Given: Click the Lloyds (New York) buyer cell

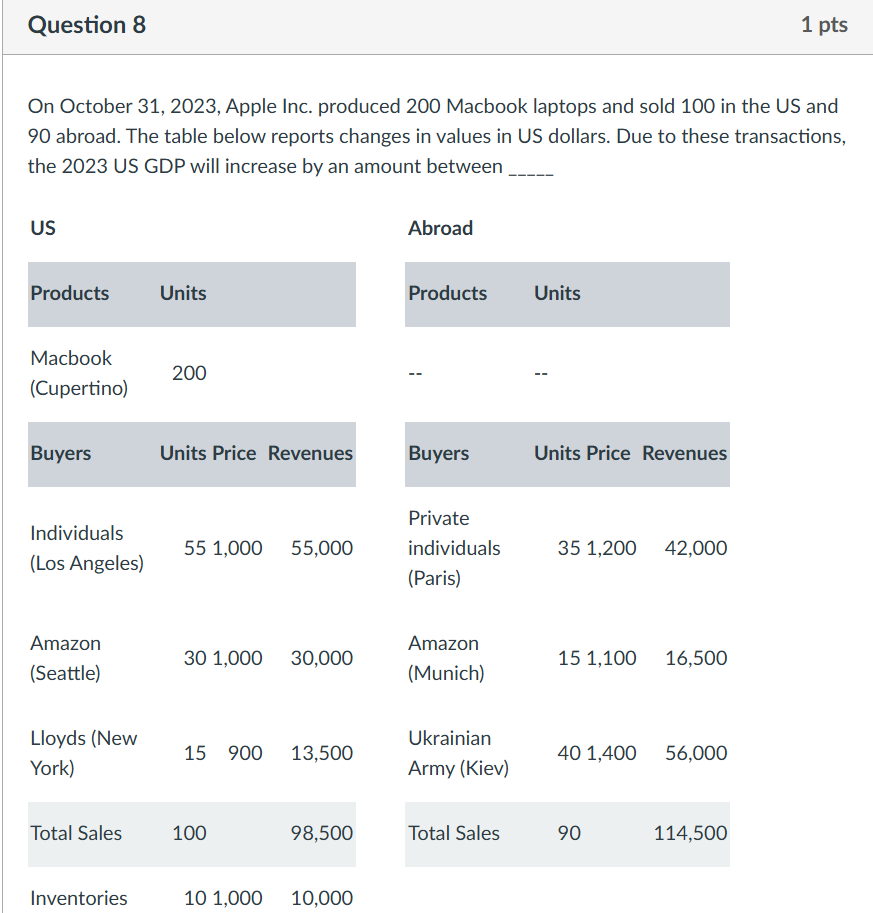Looking at the screenshot, I should tap(84, 753).
